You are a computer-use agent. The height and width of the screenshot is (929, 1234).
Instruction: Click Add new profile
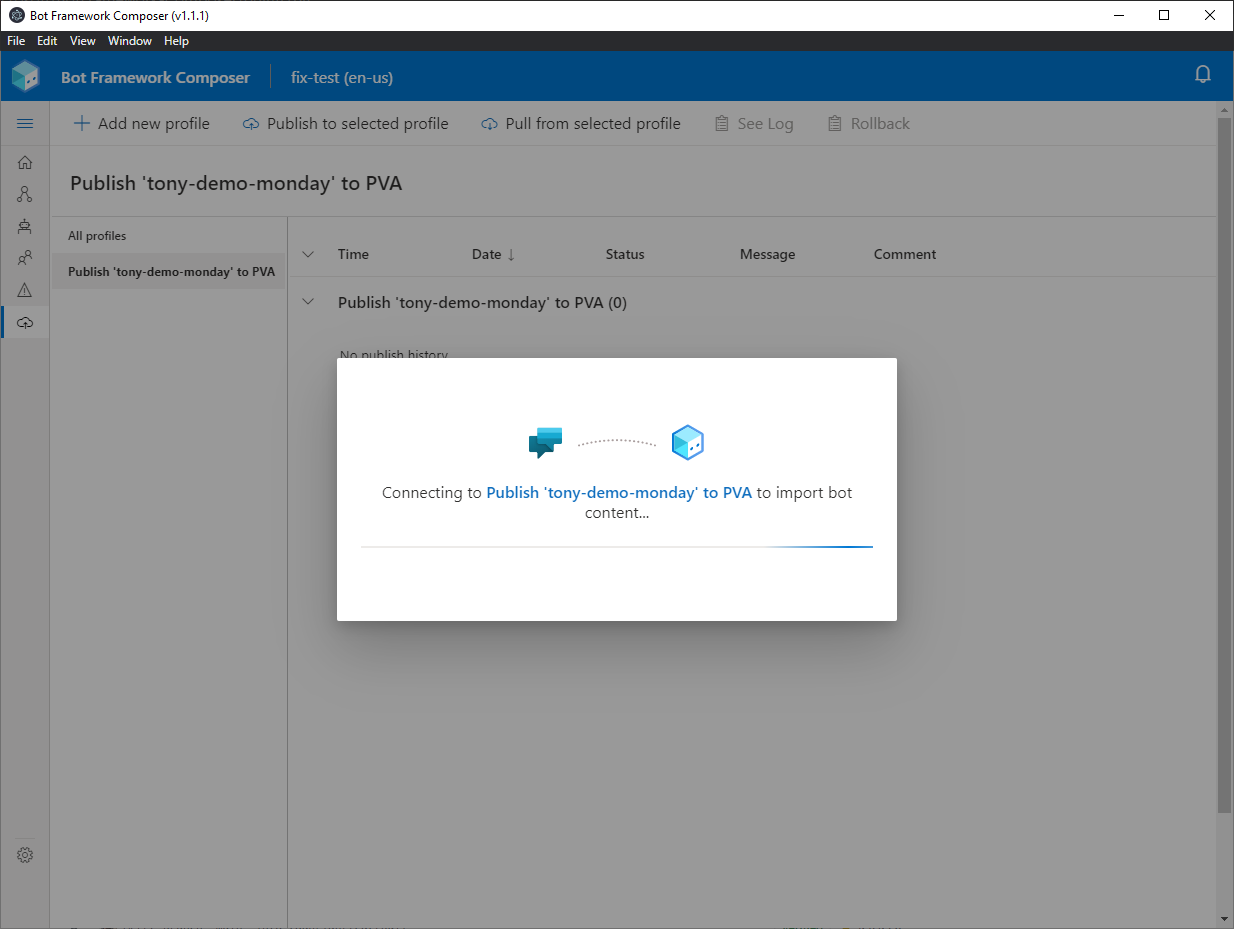(x=142, y=124)
